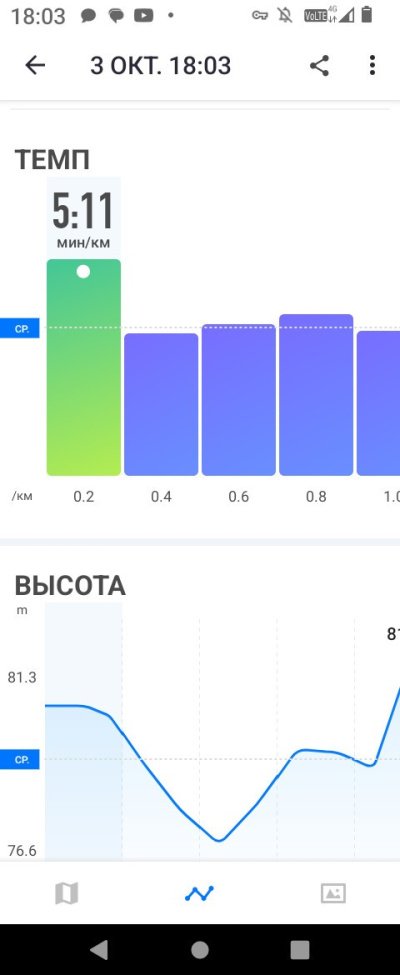The width and height of the screenshot is (400, 975).
Task: Go back using the arrow icon
Action: tap(35, 65)
